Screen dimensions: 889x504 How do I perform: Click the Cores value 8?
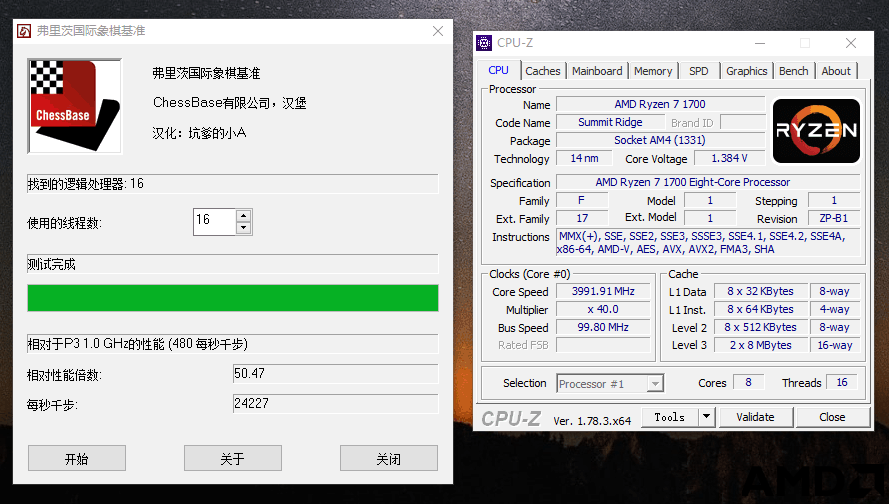748,383
